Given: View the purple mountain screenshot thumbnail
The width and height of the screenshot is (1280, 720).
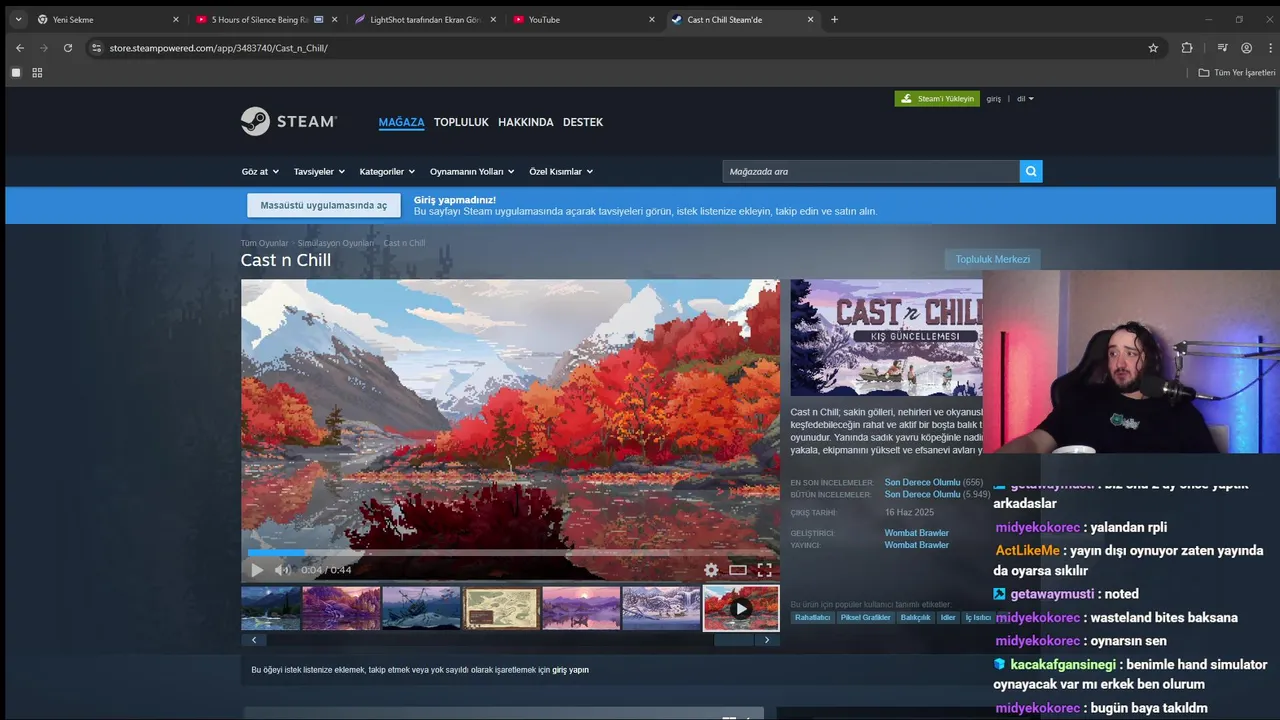Looking at the screenshot, I should click(x=341, y=608).
